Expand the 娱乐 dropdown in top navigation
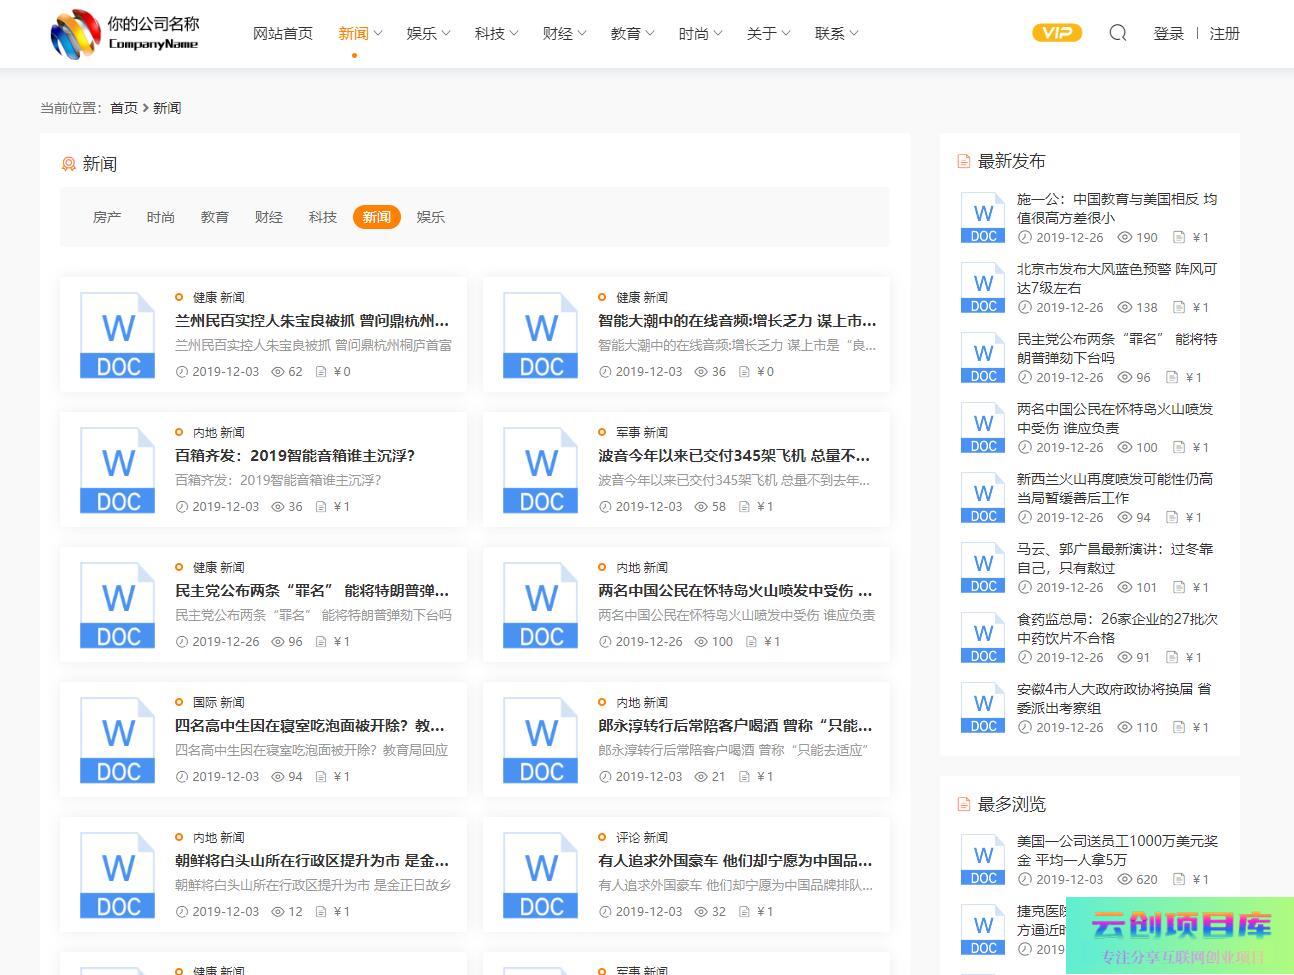The height and width of the screenshot is (975, 1294). pyautogui.click(x=428, y=33)
